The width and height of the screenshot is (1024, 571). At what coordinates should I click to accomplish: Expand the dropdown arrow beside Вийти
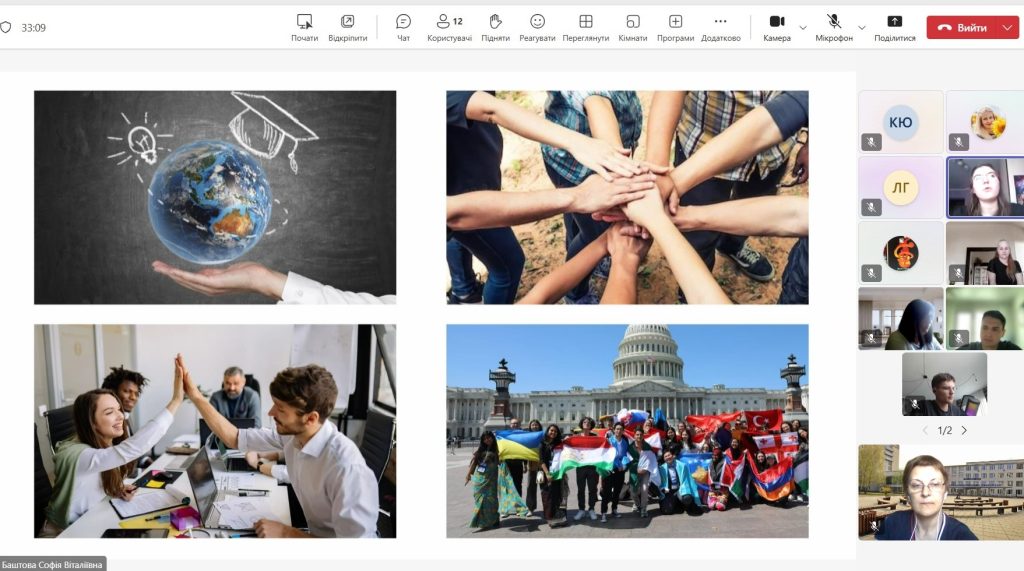click(1007, 28)
